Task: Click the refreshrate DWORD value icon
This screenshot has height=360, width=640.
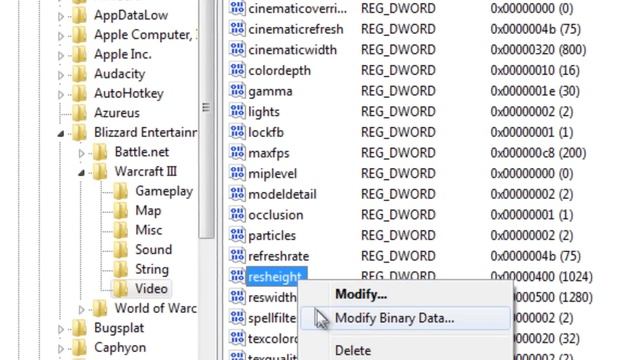Action: (x=237, y=256)
